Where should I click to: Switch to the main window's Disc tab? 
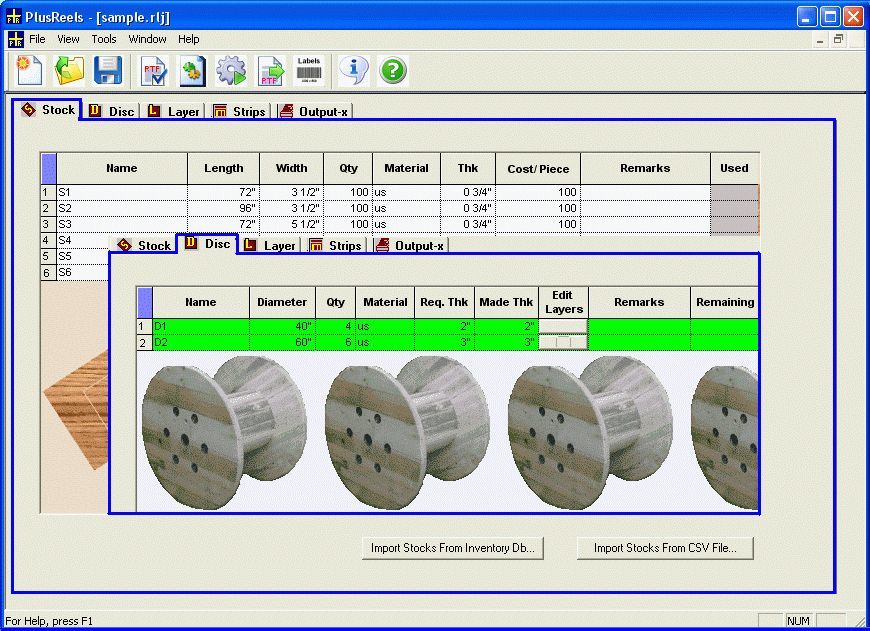tap(112, 112)
